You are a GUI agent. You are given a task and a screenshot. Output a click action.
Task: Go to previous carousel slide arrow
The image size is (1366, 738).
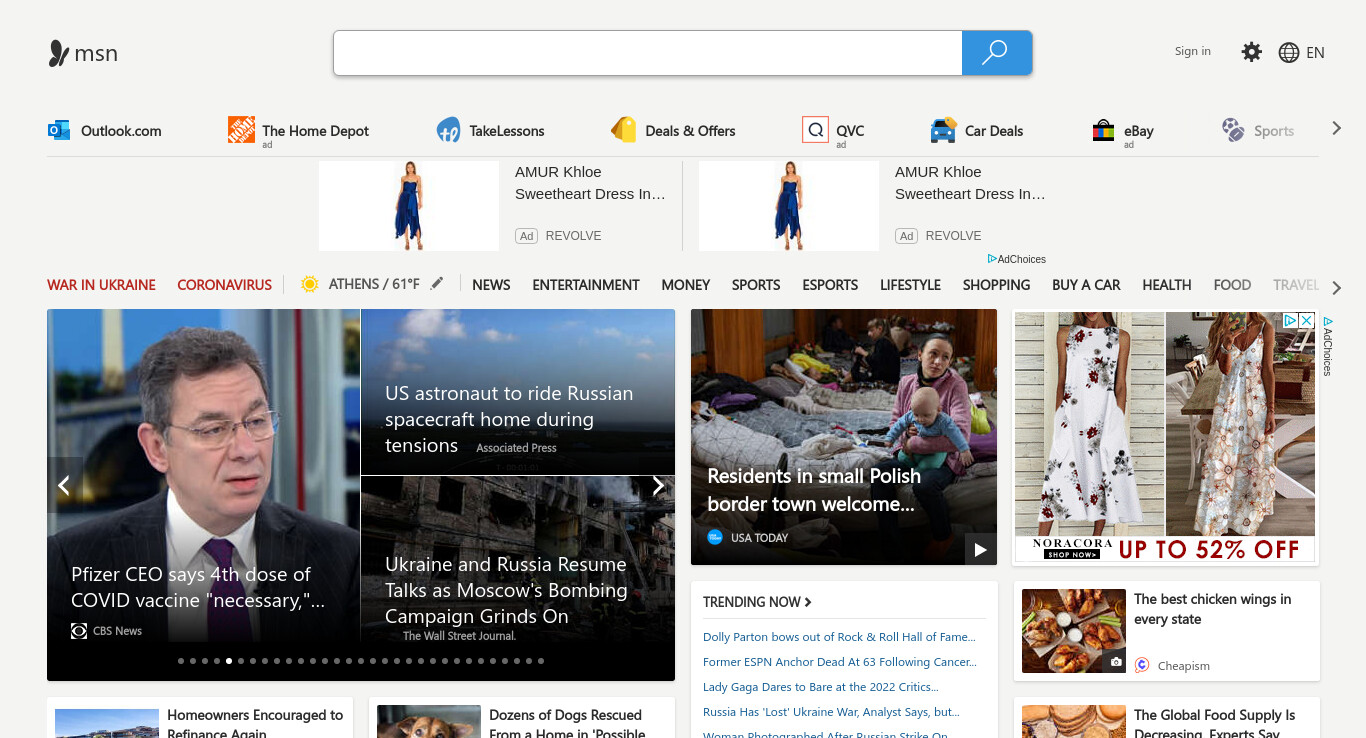64,485
